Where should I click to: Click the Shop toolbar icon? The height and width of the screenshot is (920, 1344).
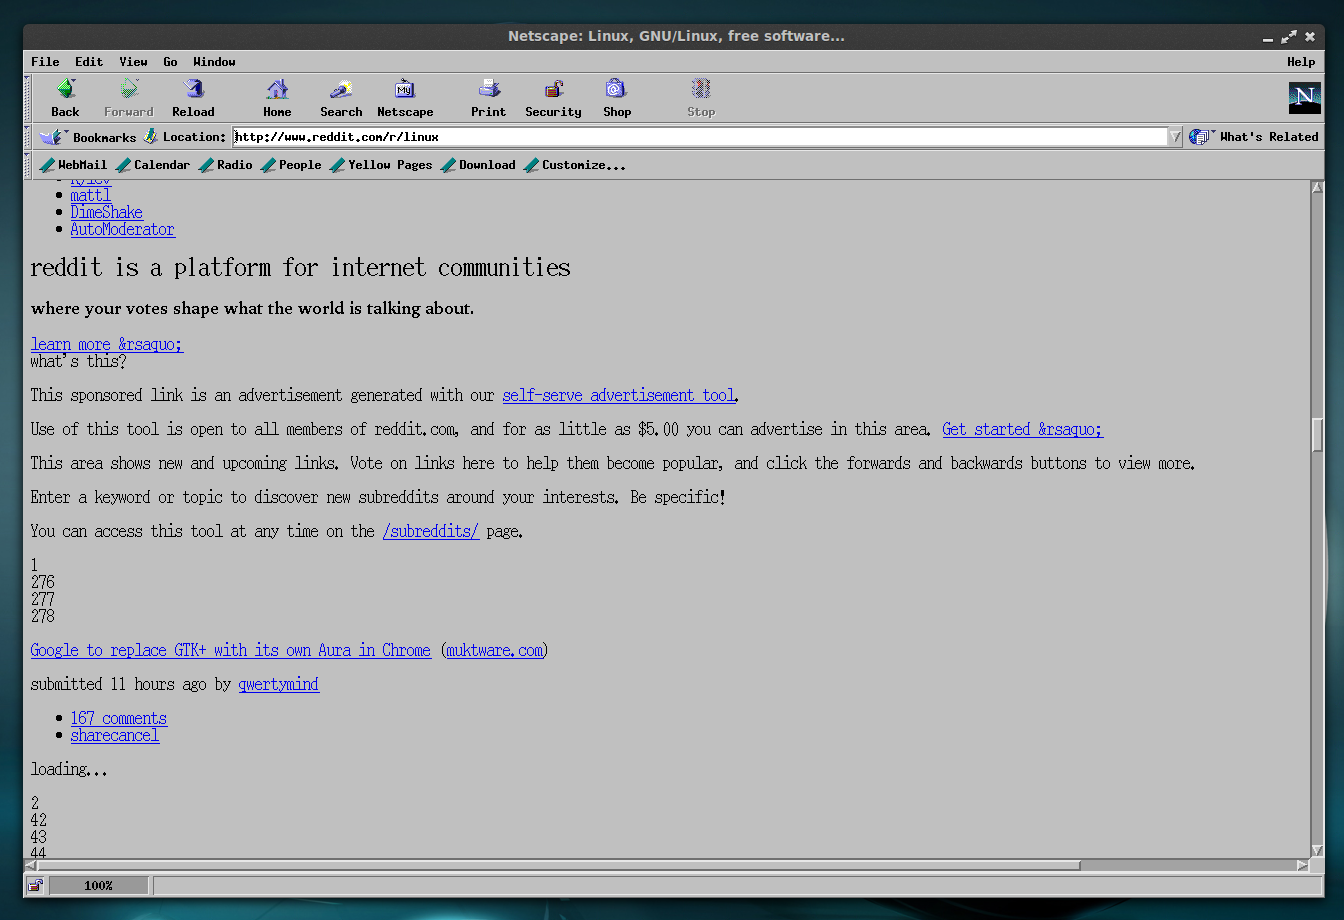click(x=616, y=97)
